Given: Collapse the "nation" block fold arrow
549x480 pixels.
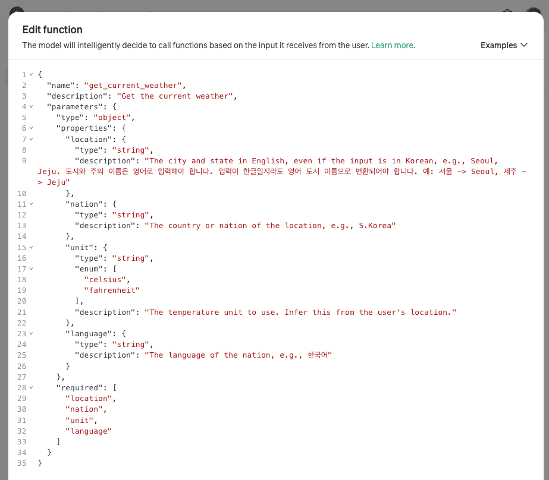Looking at the screenshot, I should [31, 204].
